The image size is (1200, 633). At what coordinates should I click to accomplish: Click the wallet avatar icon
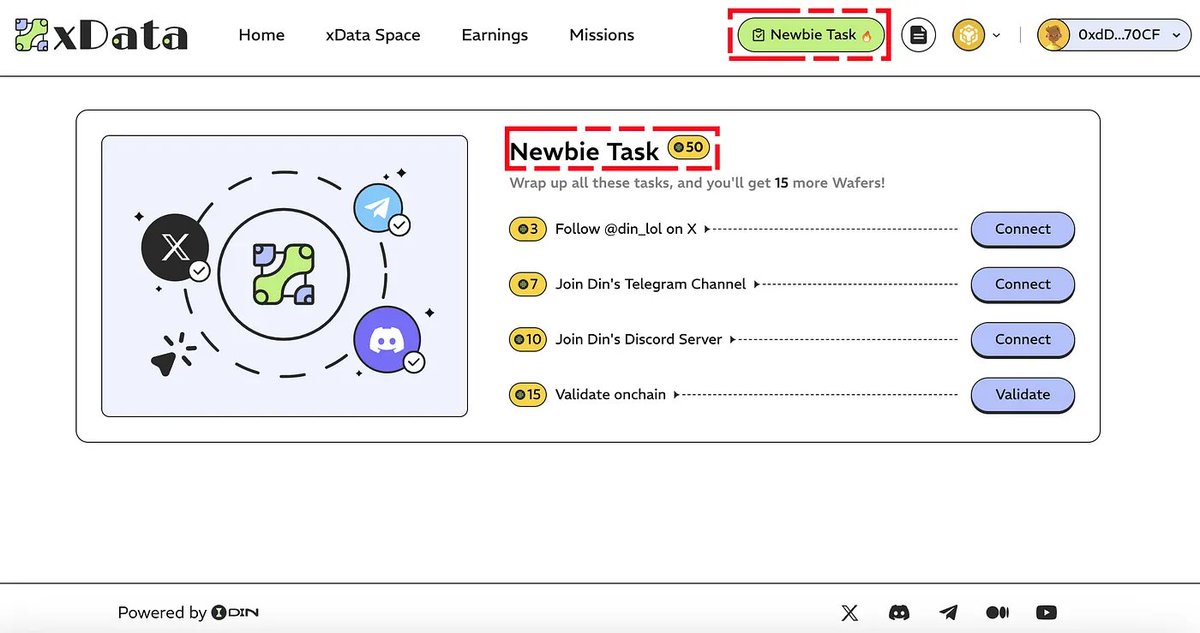pyautogui.click(x=1054, y=35)
